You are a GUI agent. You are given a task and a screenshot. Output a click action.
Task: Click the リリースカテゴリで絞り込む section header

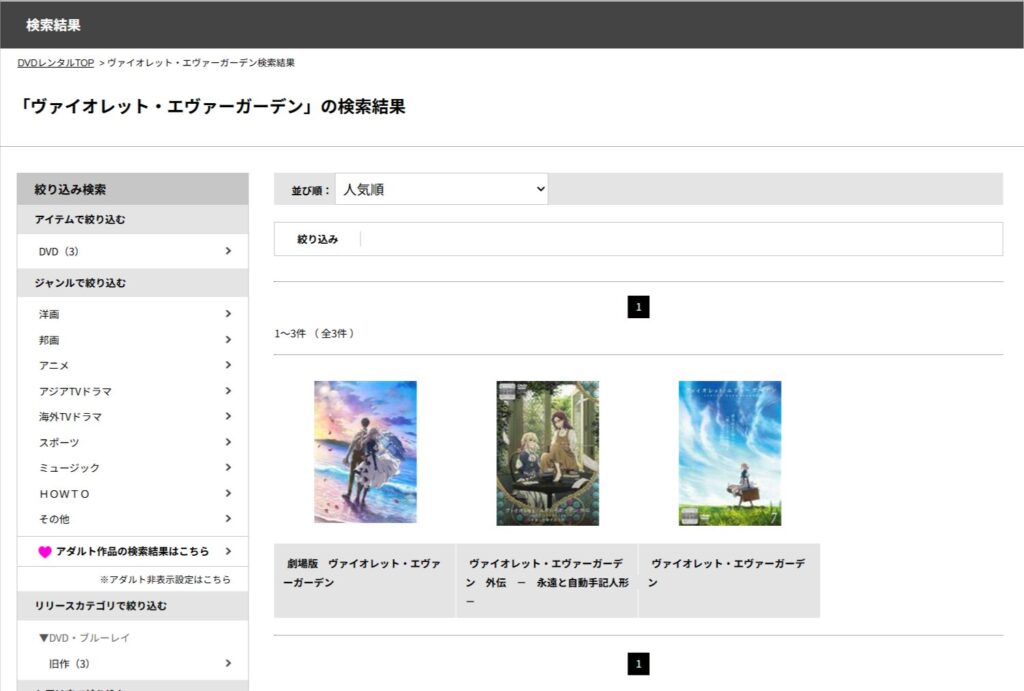(133, 605)
